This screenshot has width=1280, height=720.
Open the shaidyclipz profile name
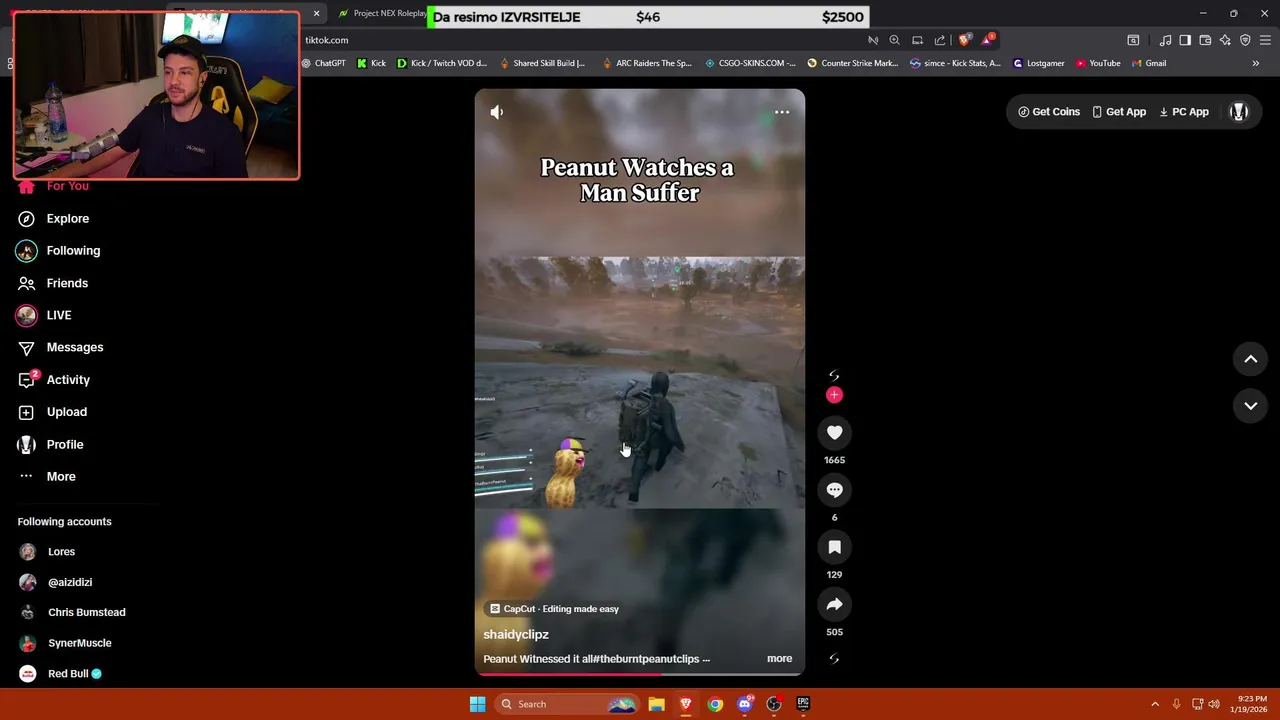pyautogui.click(x=516, y=634)
